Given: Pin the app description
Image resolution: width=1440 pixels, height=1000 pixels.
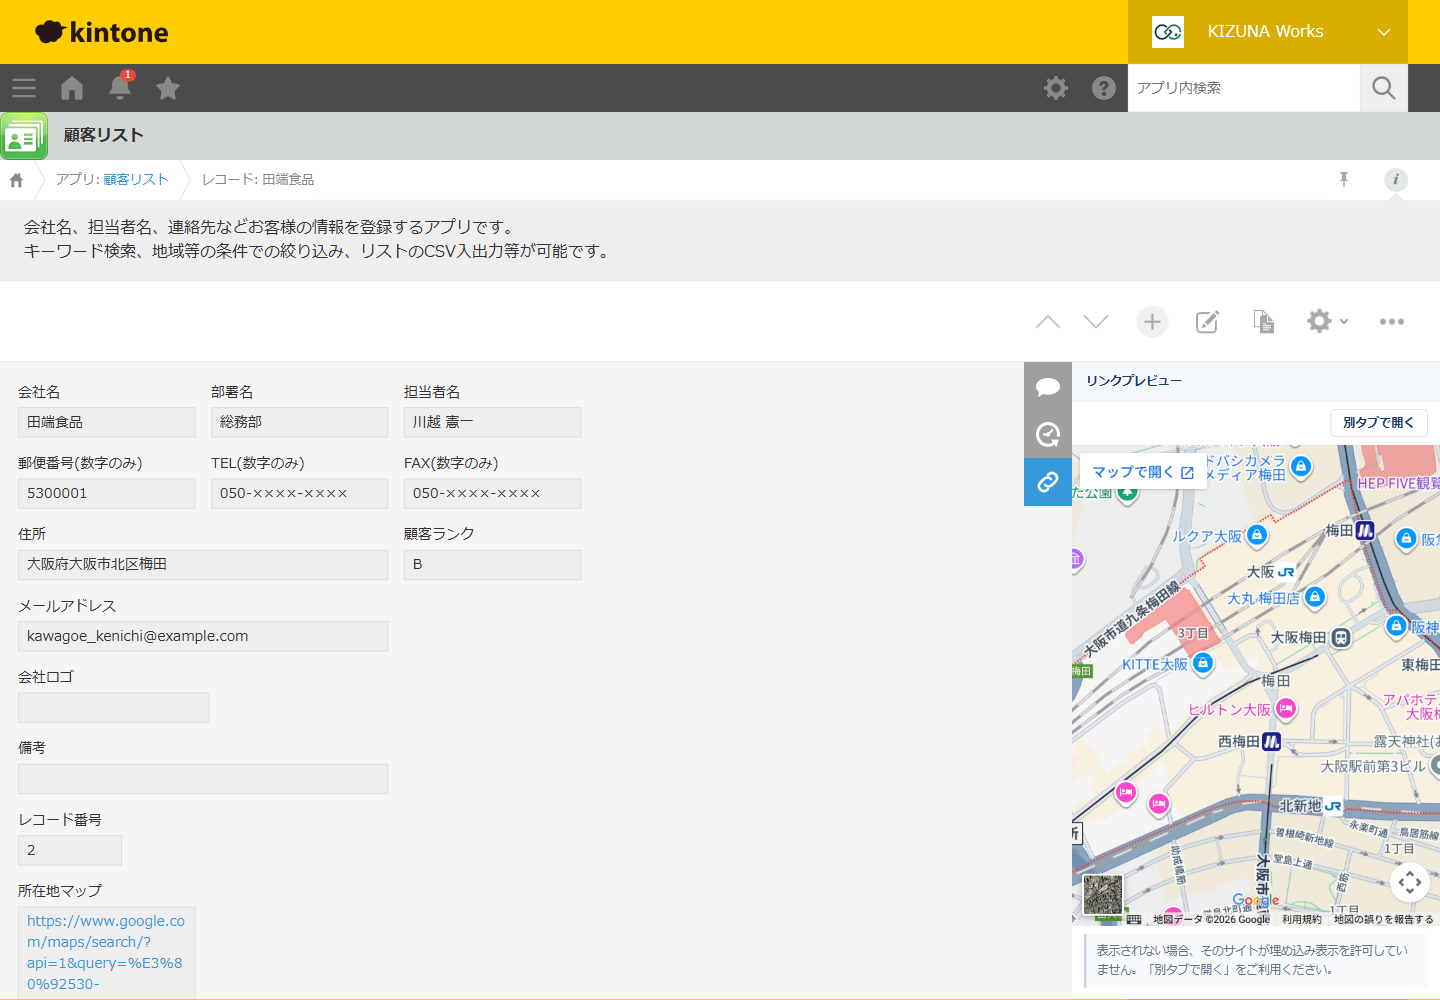Looking at the screenshot, I should pyautogui.click(x=1344, y=179).
